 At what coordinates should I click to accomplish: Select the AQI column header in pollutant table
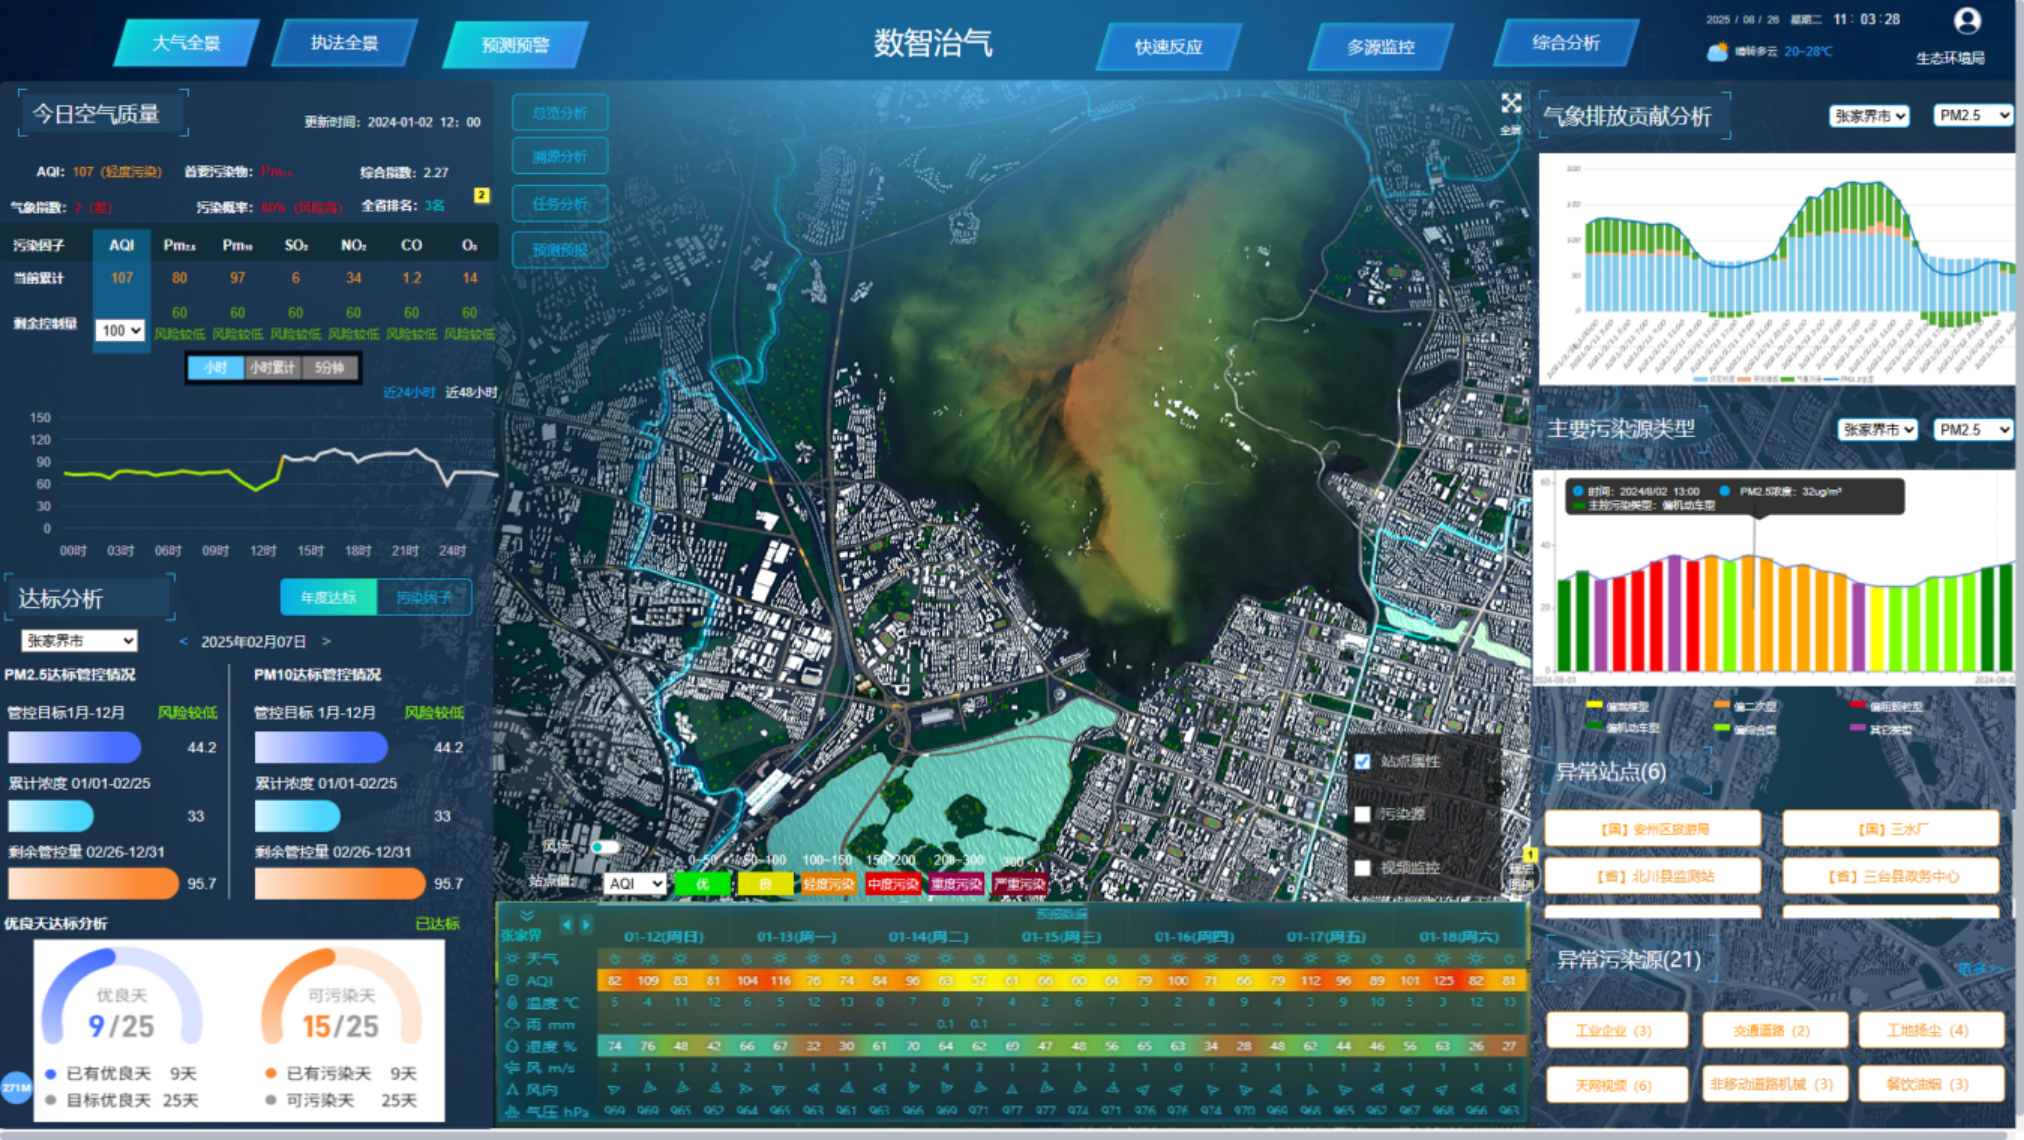click(122, 245)
